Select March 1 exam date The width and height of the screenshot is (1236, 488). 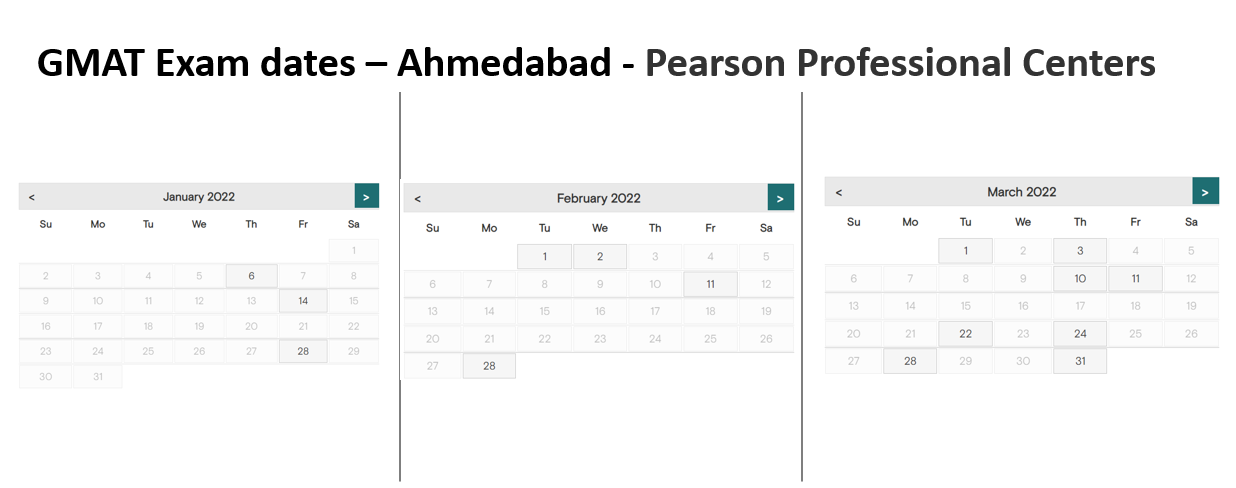click(x=966, y=251)
